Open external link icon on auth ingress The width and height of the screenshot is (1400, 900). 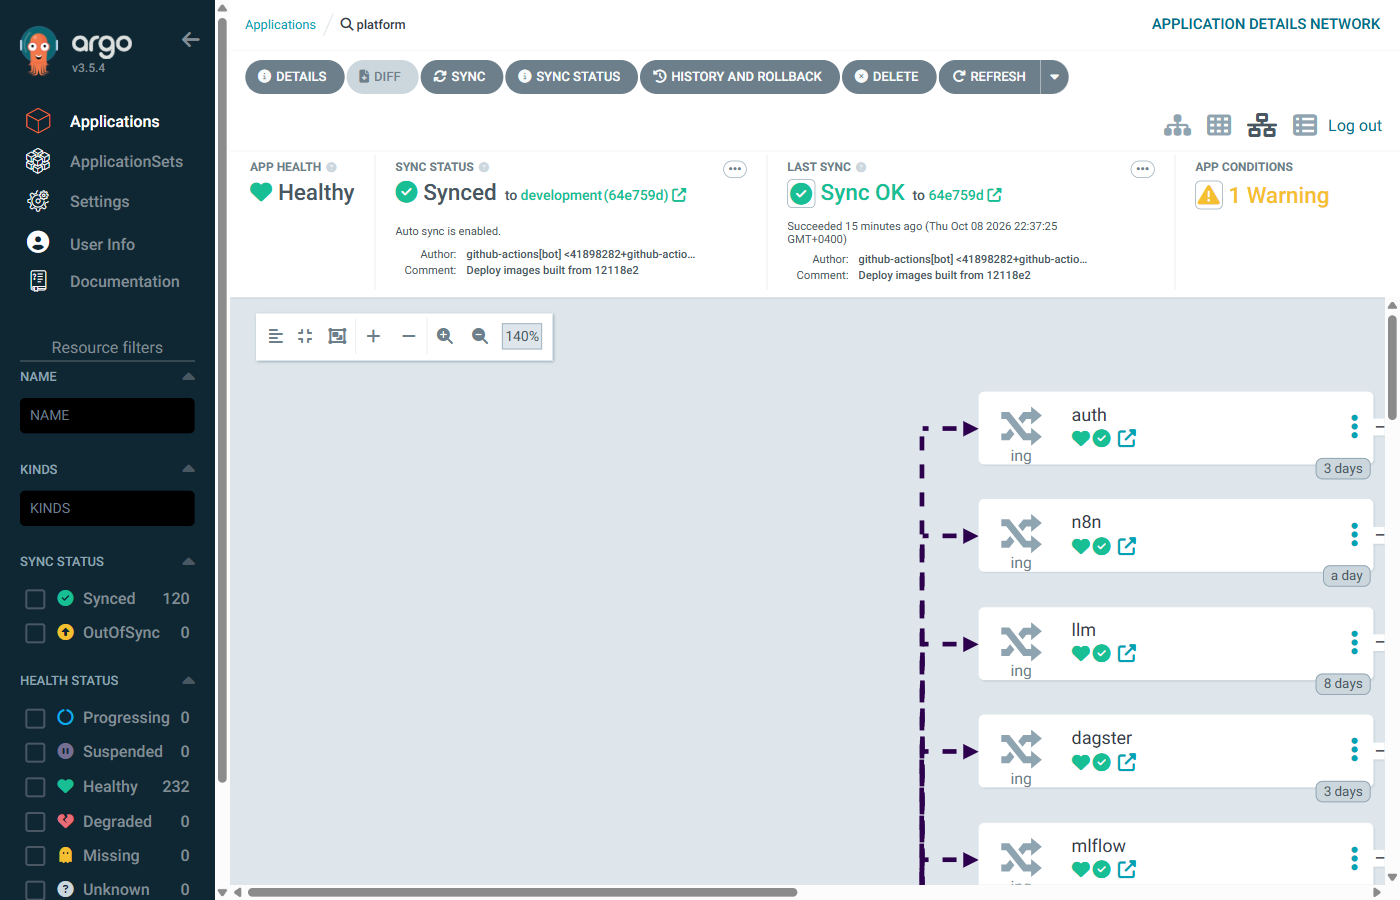[x=1127, y=438]
